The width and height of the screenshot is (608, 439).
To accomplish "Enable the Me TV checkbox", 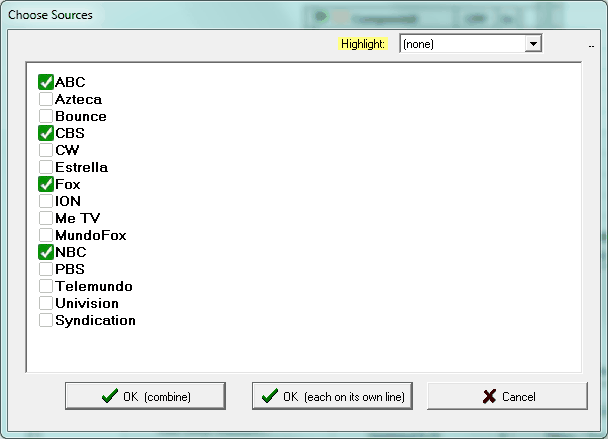I will (46, 218).
